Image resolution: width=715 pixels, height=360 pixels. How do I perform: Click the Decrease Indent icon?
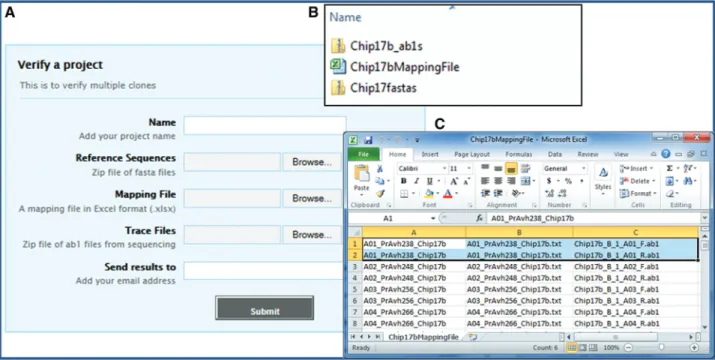click(485, 194)
